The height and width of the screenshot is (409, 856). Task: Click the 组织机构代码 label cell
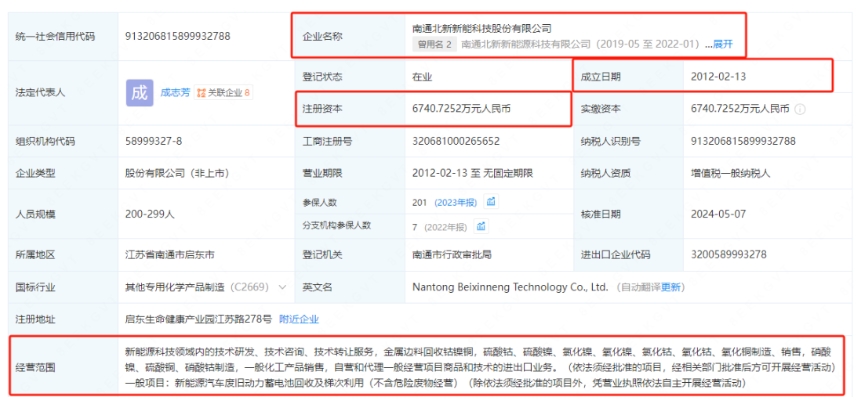point(63,141)
